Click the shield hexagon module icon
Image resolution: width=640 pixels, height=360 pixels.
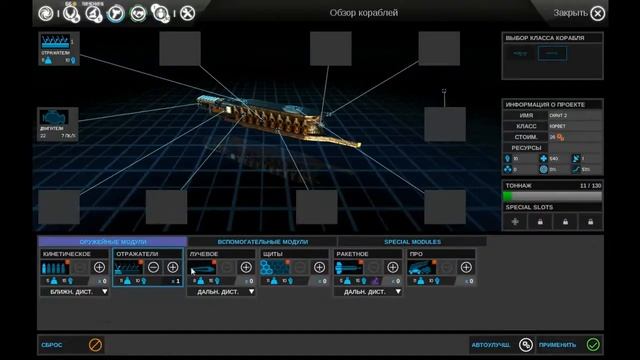coord(275,267)
